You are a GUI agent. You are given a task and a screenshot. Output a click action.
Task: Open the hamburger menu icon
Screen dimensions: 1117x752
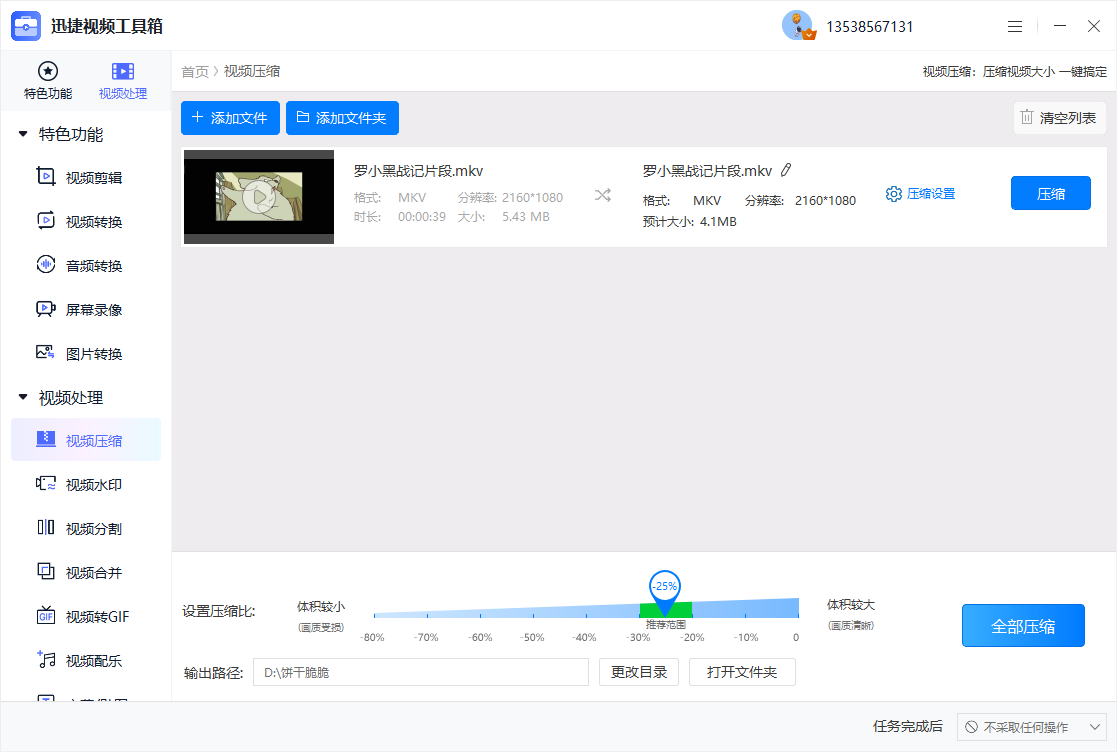pos(1015,26)
